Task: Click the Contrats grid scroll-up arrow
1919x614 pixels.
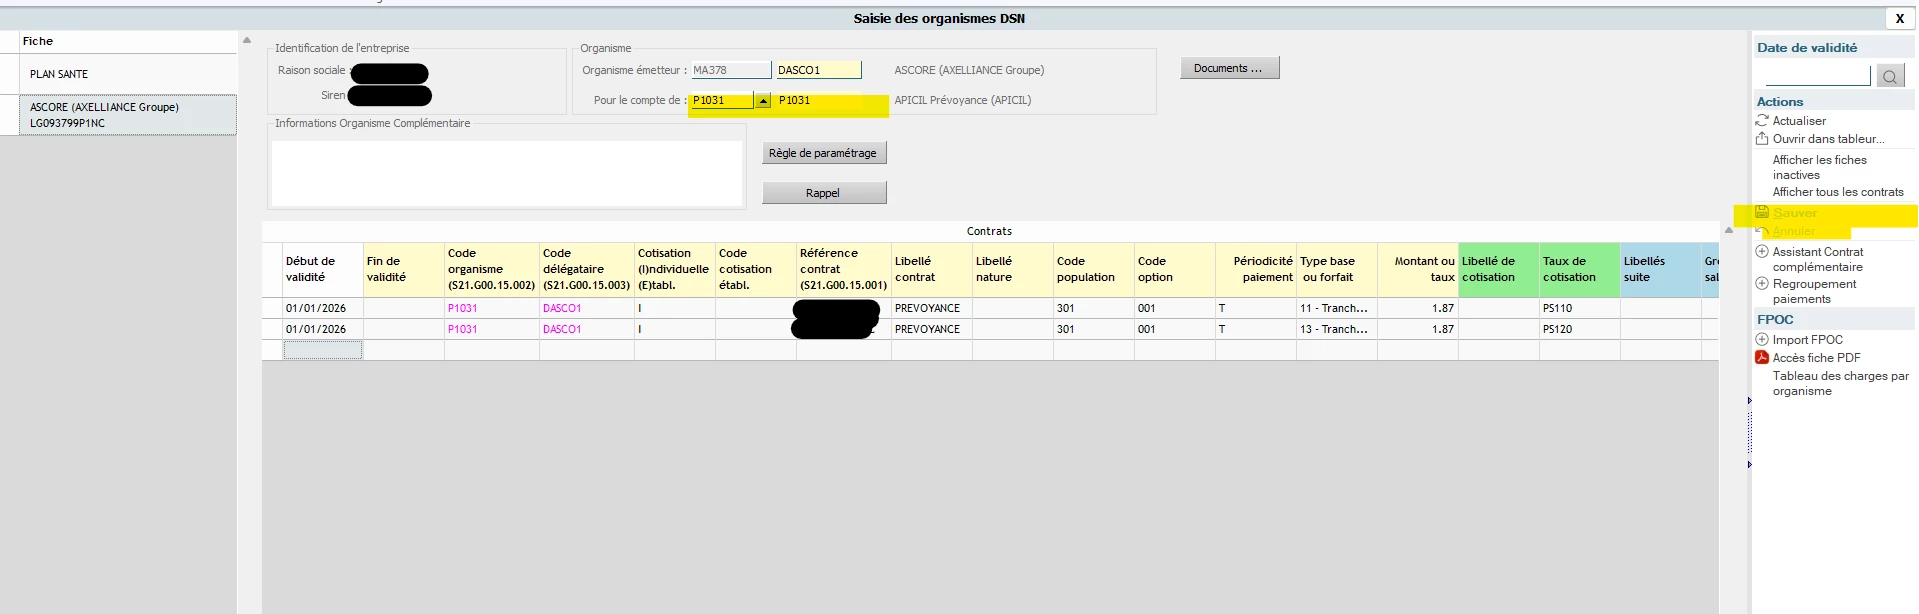Action: tap(1729, 230)
